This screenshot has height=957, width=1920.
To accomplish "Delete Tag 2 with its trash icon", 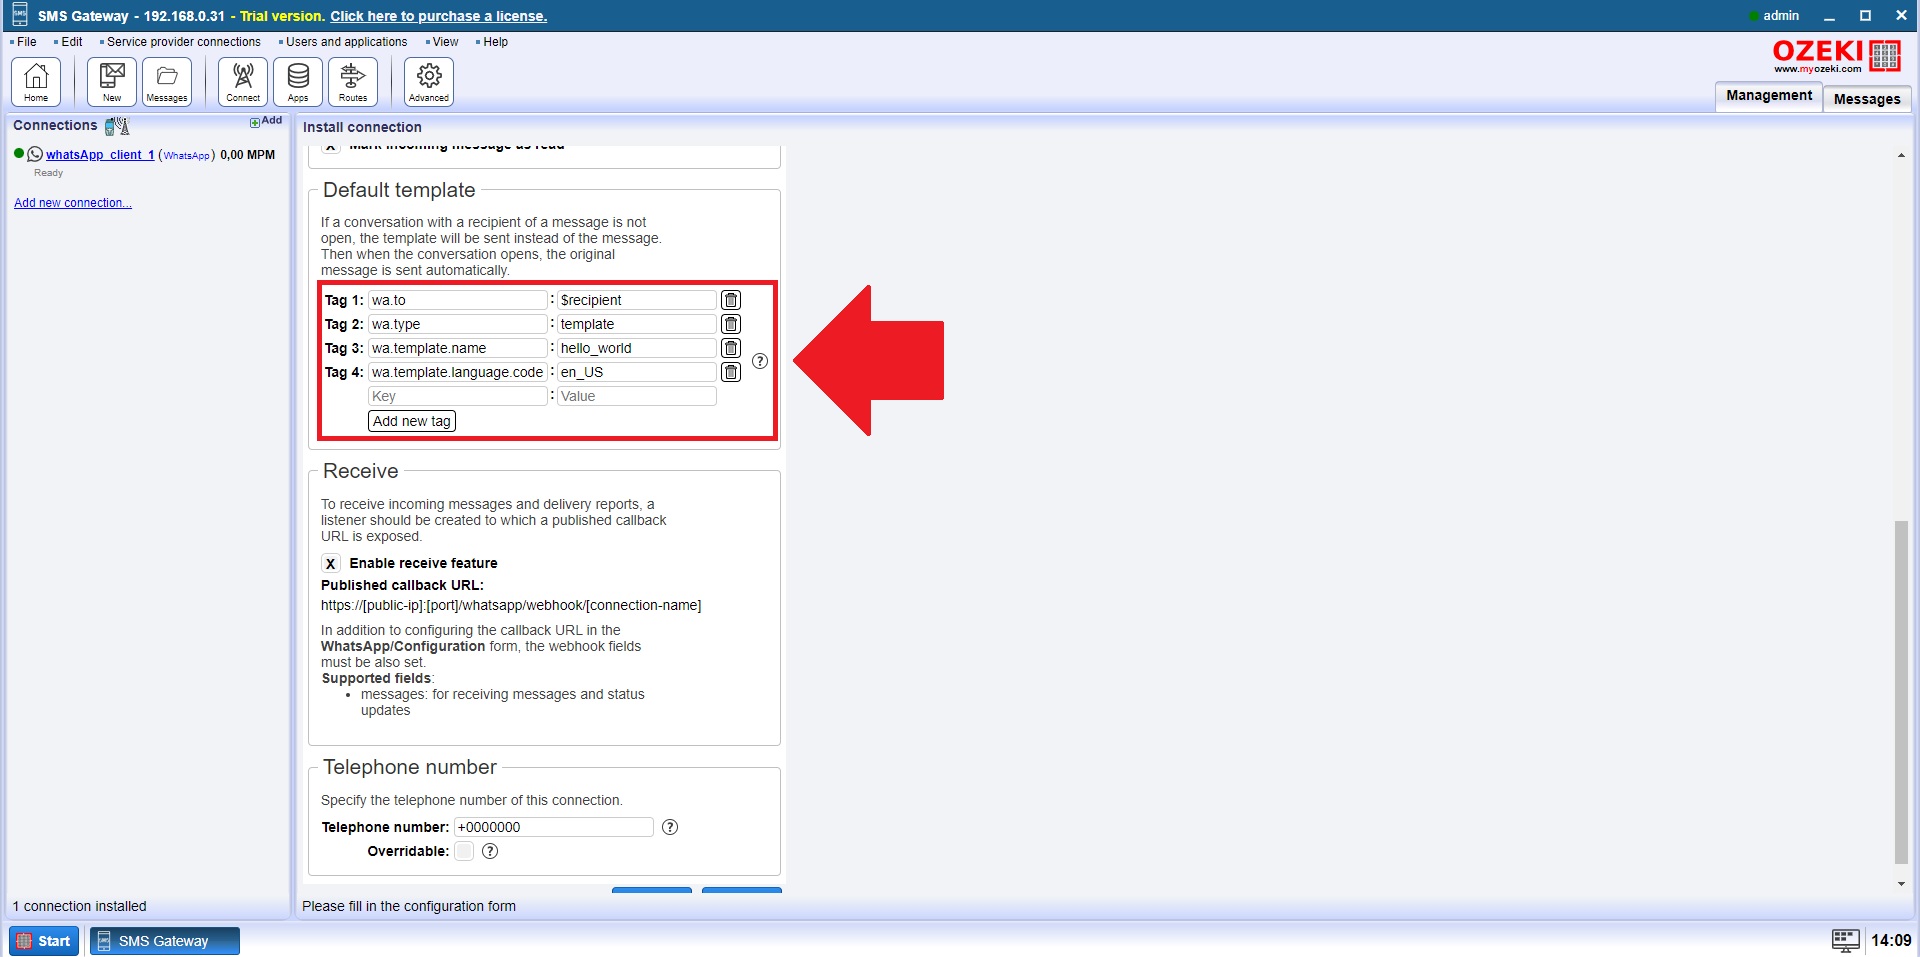I will pos(731,324).
